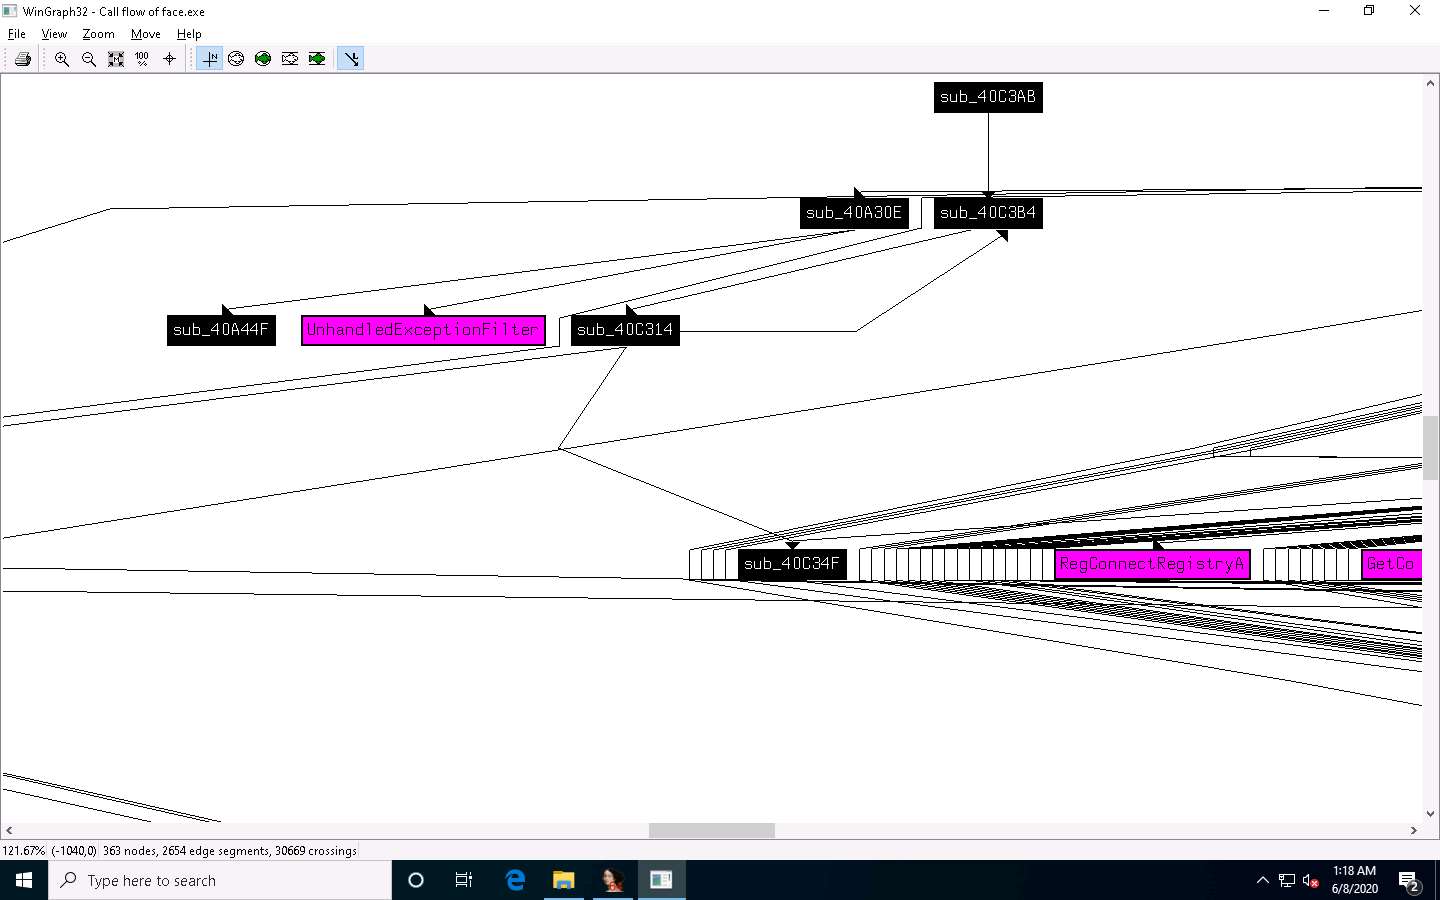Open Cortana from the taskbar
This screenshot has width=1440, height=900.
tap(416, 880)
